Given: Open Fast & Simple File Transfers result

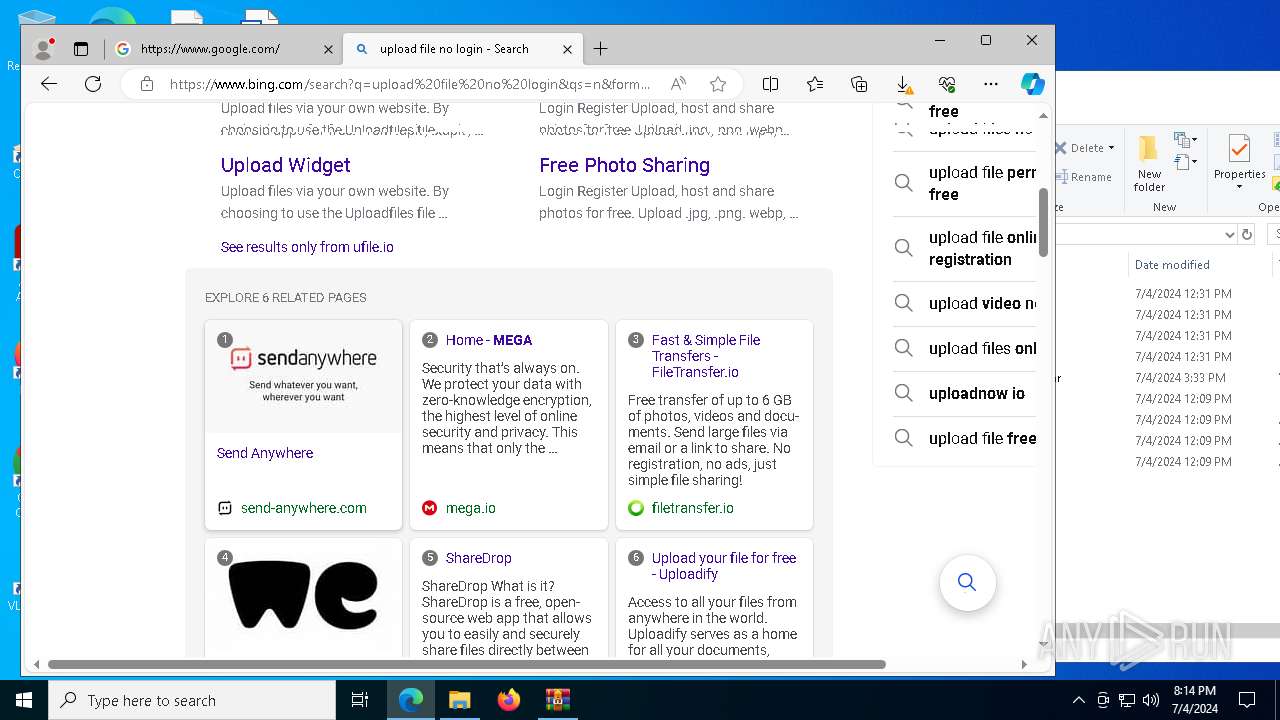Looking at the screenshot, I should (706, 356).
